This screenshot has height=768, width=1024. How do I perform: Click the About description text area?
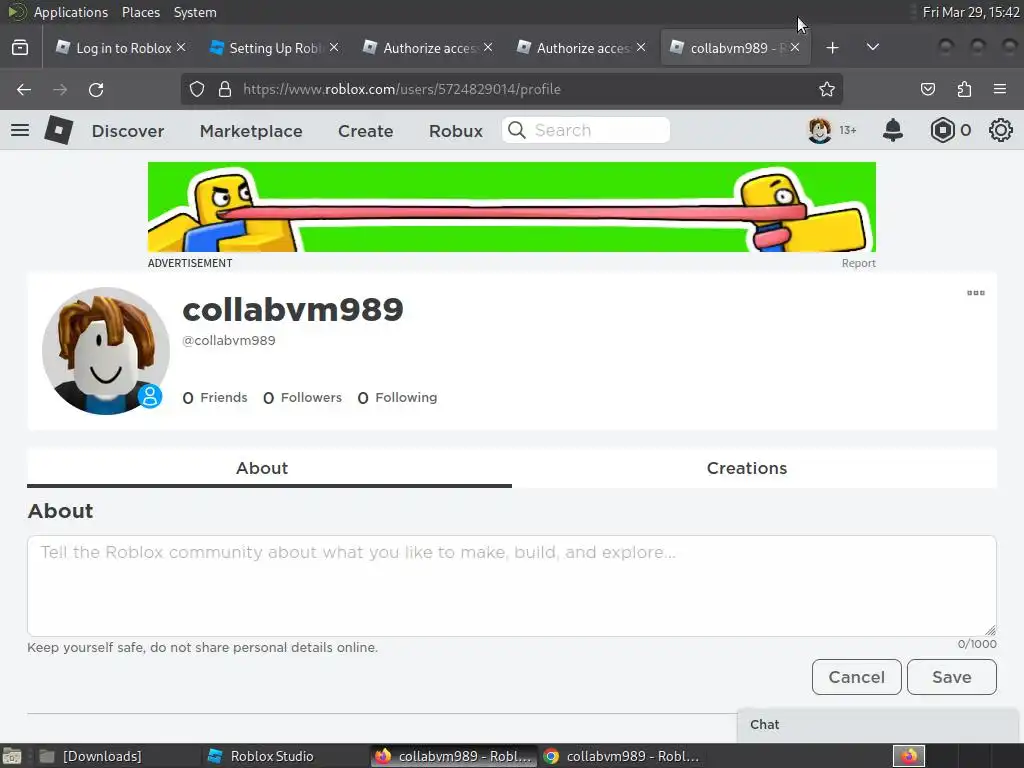(512, 586)
